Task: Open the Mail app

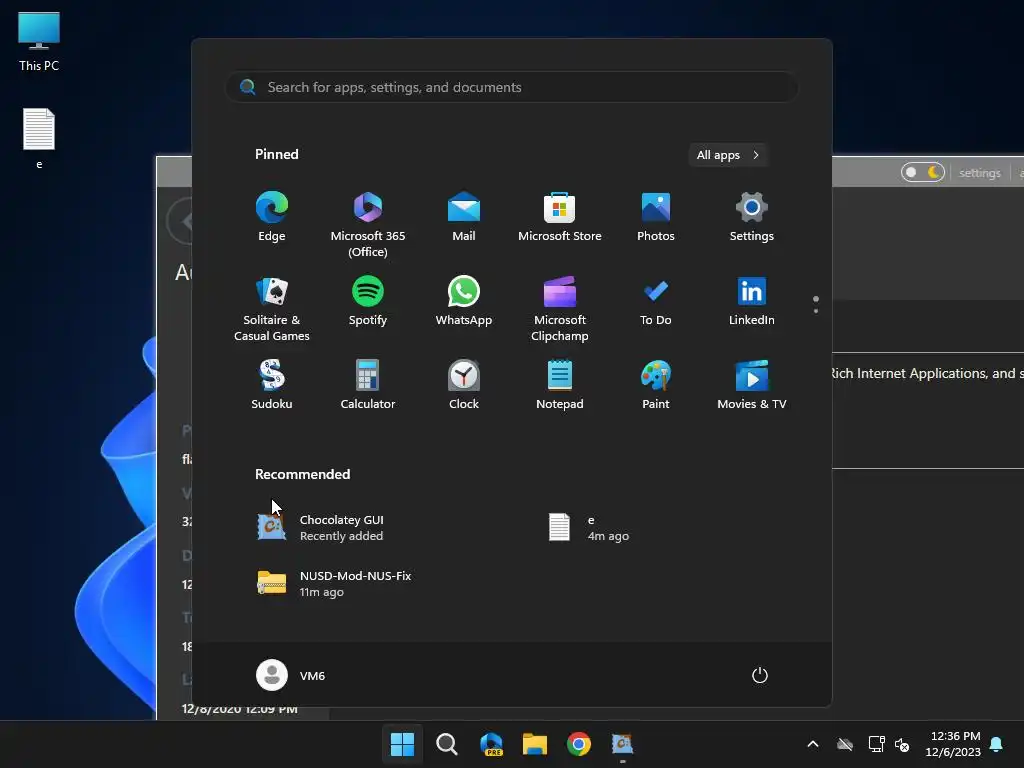Action: click(464, 217)
